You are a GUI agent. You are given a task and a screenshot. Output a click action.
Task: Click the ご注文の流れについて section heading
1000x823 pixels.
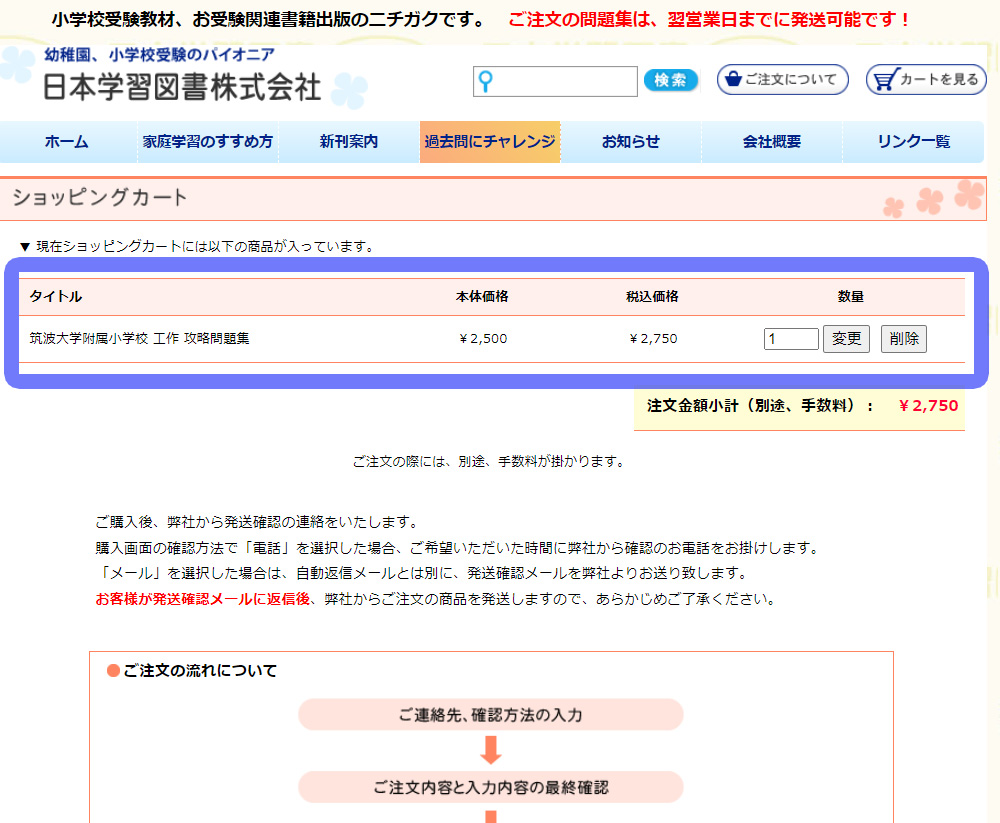(x=200, y=671)
